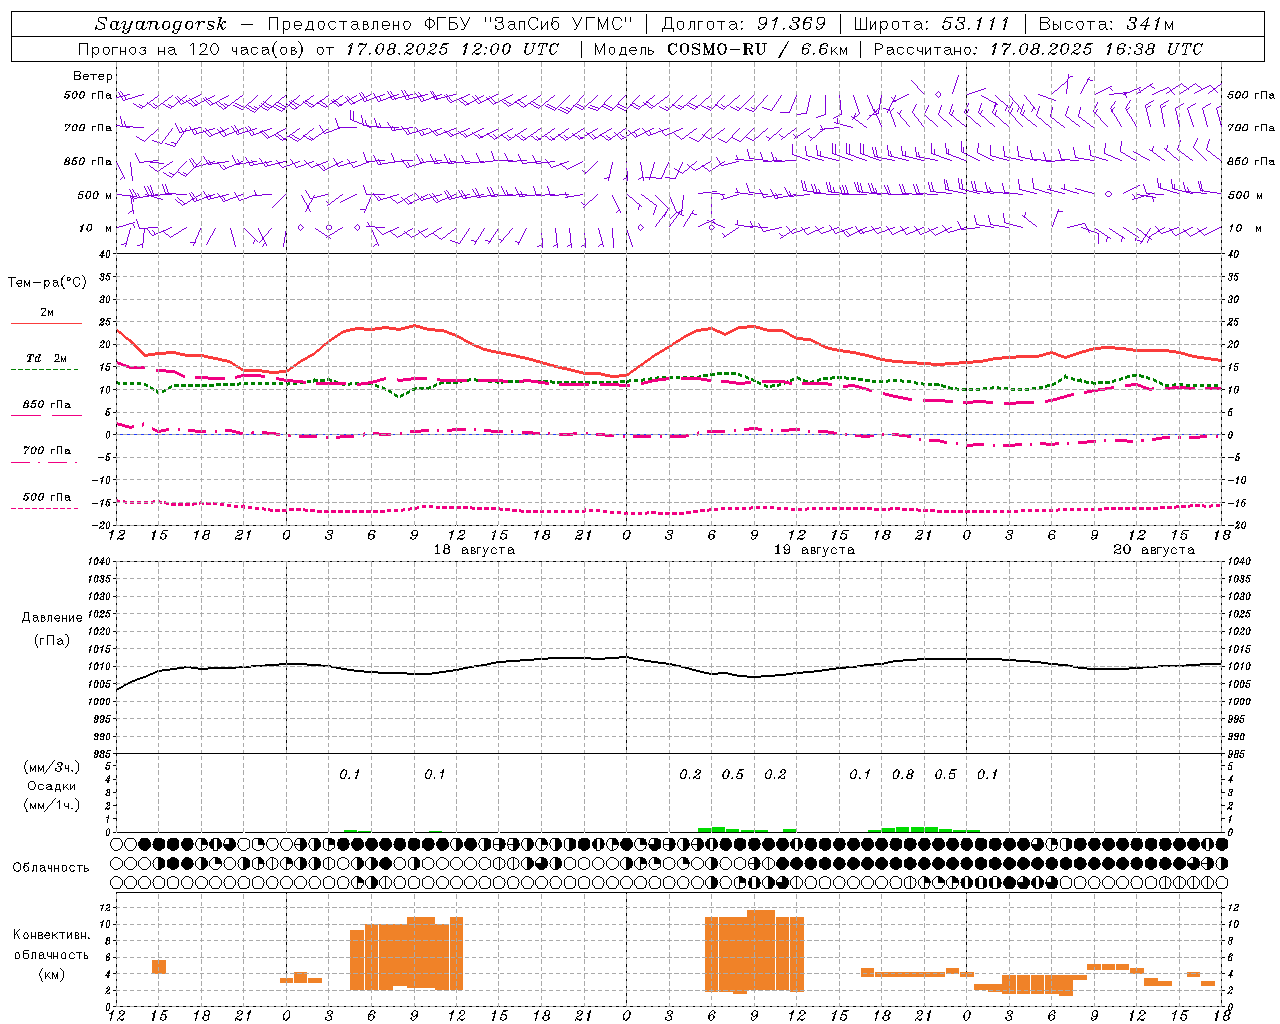Click the lone orange convective bar at 15h on 17 August
The width and height of the screenshot is (1280, 1024).
tap(159, 966)
